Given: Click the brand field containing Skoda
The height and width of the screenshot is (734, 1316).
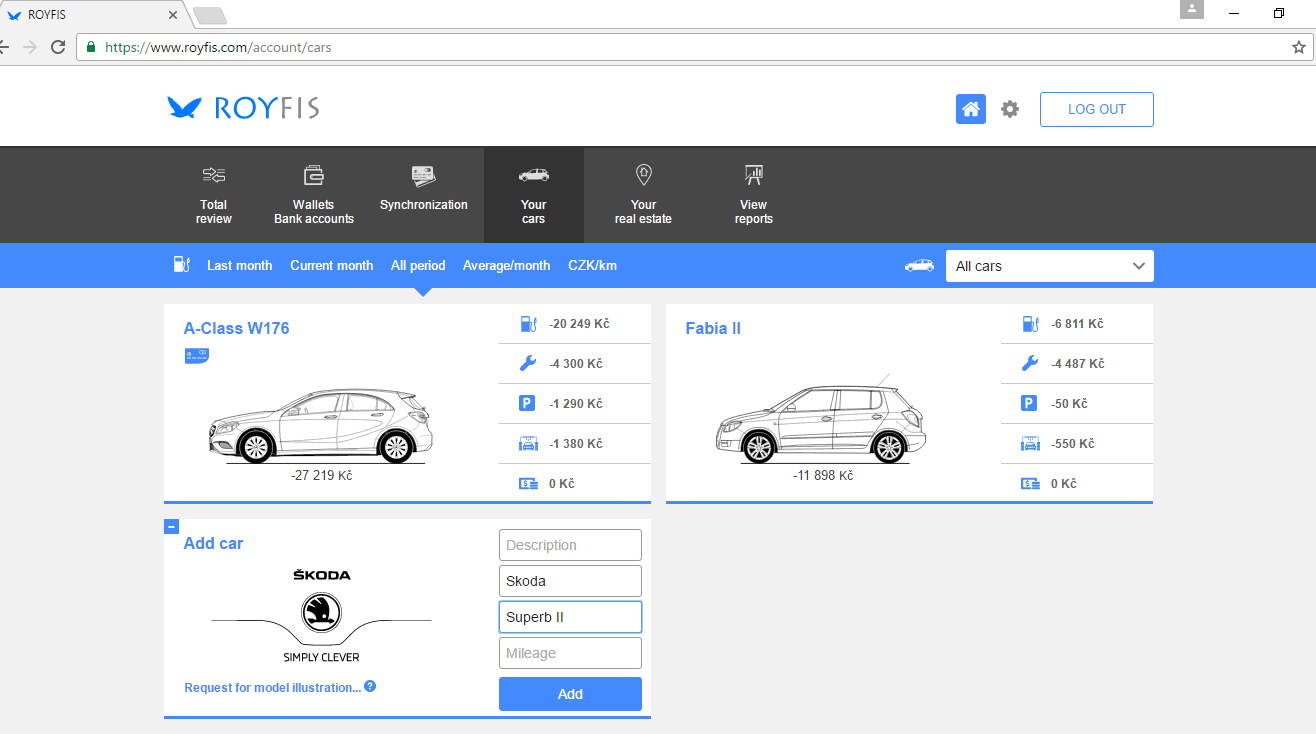Looking at the screenshot, I should pyautogui.click(x=570, y=581).
